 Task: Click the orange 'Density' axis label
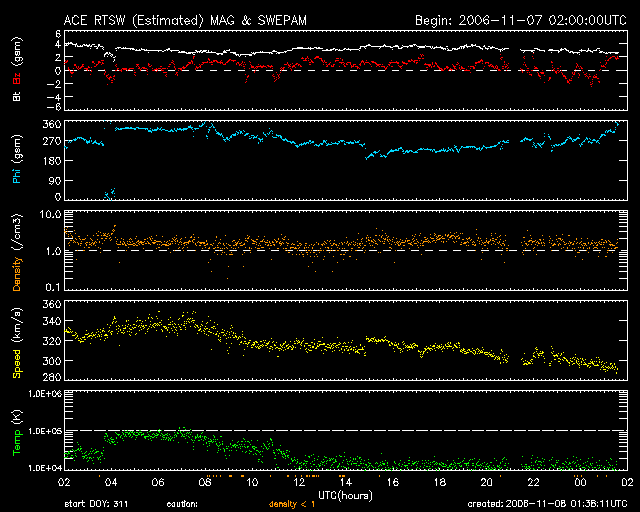click(x=17, y=274)
